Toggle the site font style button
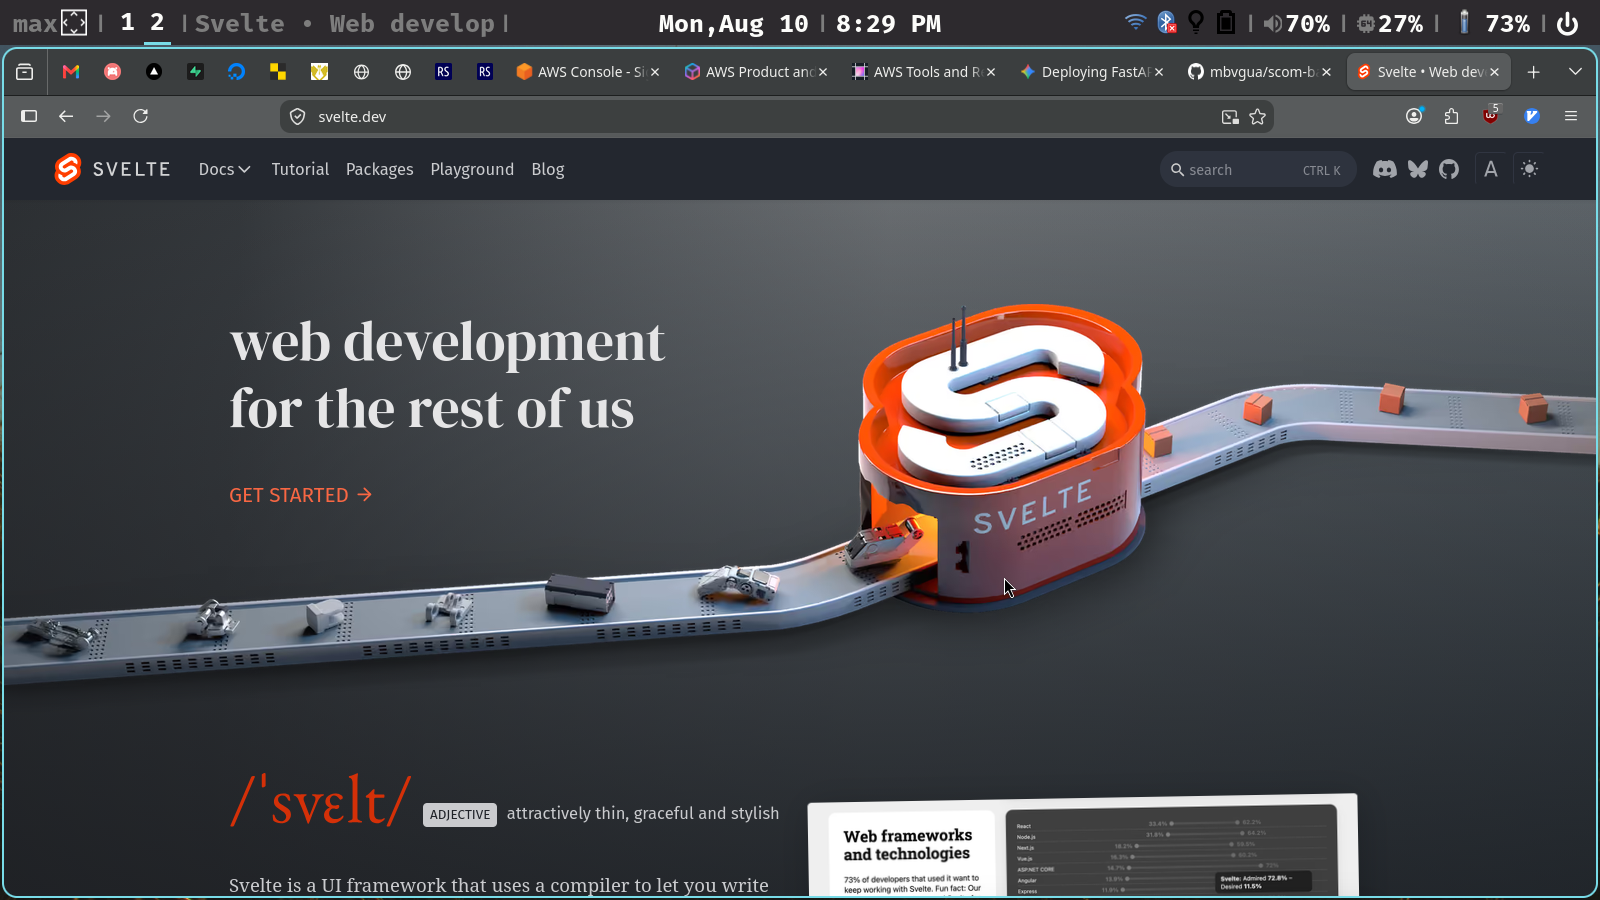 tap(1491, 169)
